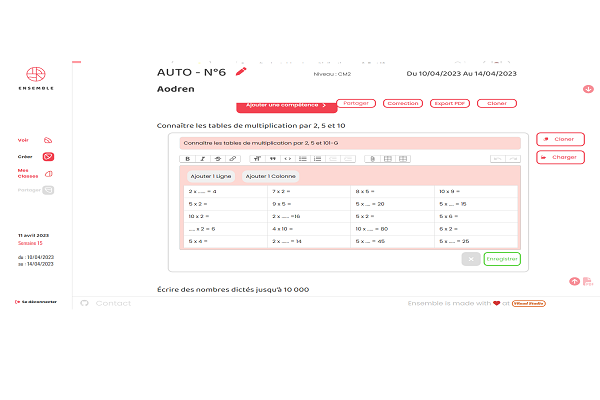This screenshot has width=600, height=400.
Task: Click the table cell "7 x 2 ="
Action: coord(309,191)
